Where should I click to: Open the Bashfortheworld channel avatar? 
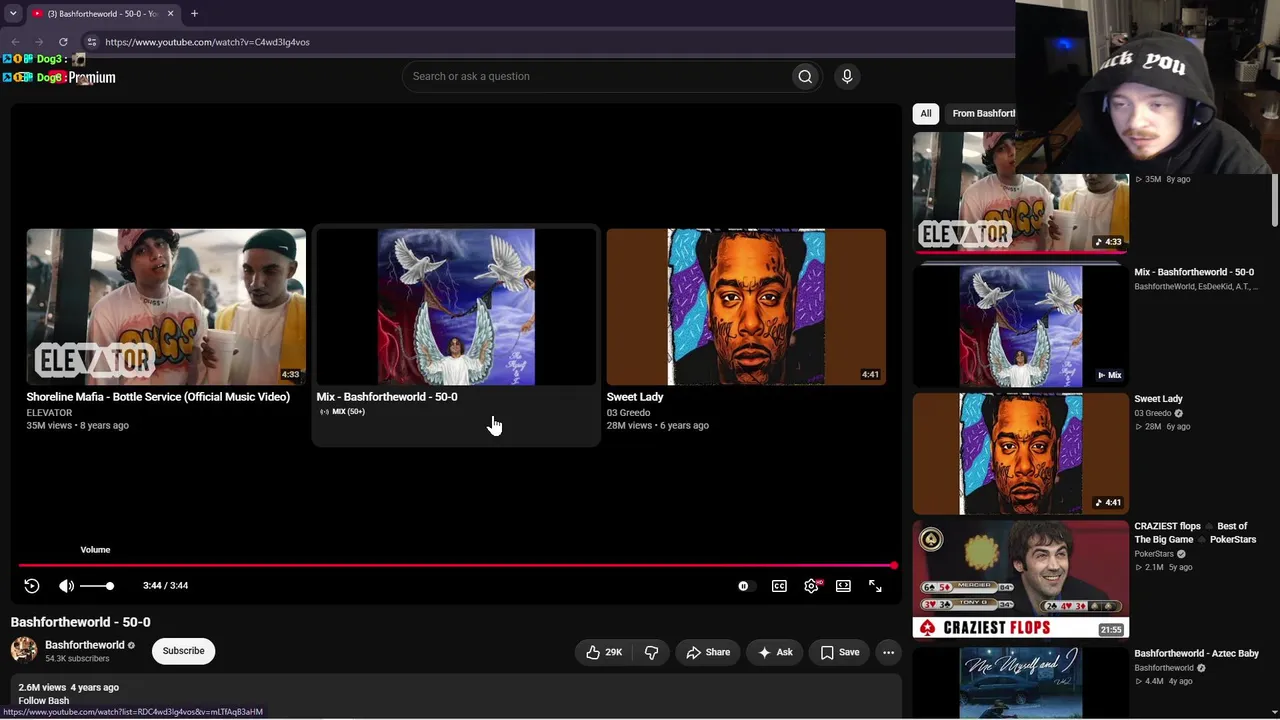(x=24, y=650)
